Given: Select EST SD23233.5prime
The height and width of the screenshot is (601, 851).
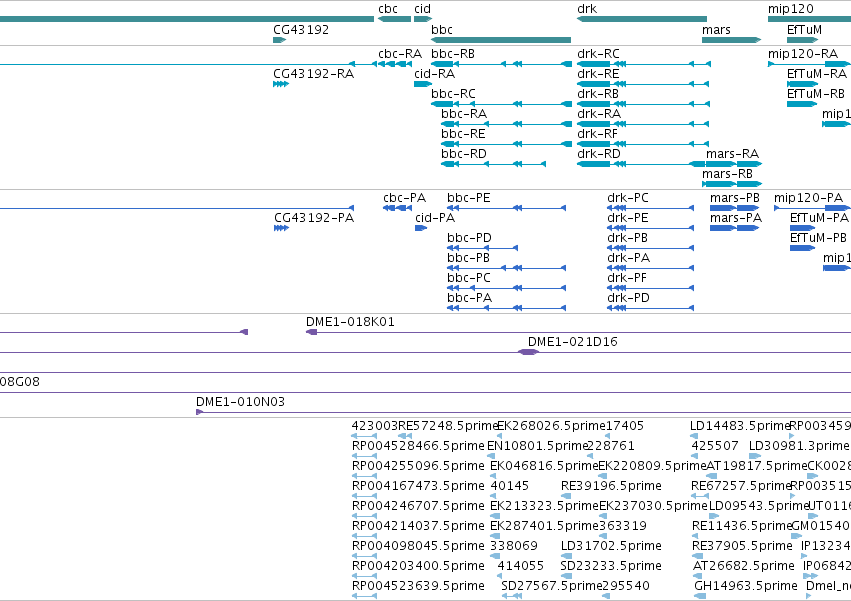Looking at the screenshot, I should click(x=566, y=576).
